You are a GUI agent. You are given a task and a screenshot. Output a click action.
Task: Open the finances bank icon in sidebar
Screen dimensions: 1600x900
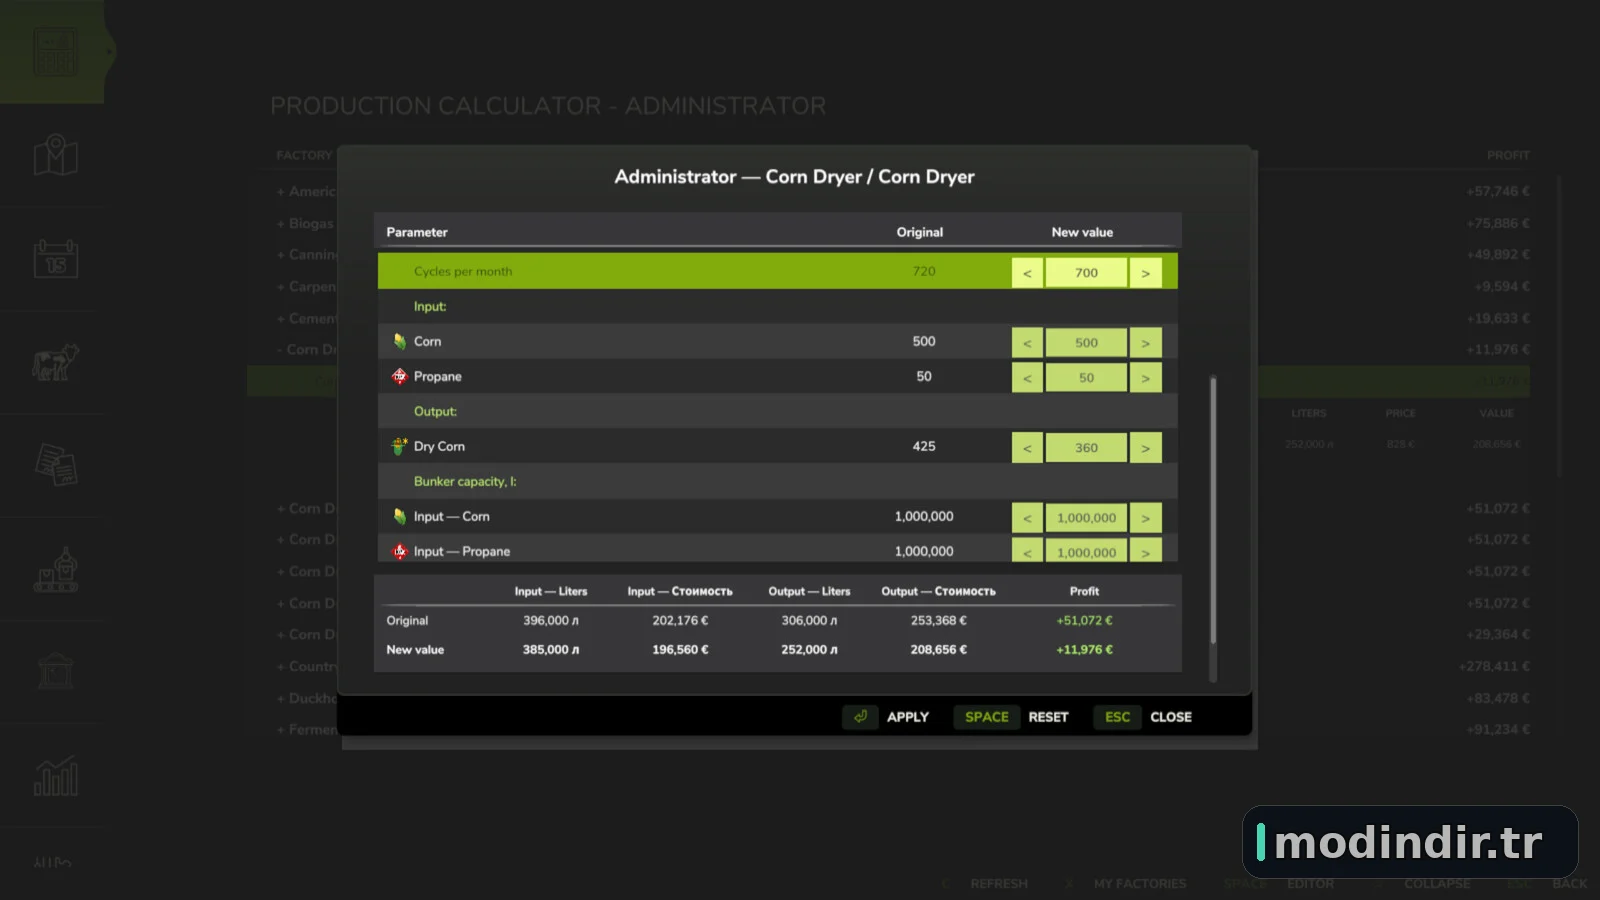click(x=56, y=672)
